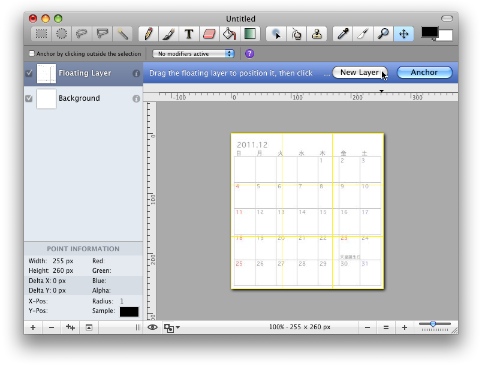Pick the pencil tool
This screenshot has height=370, width=482.
149,34
